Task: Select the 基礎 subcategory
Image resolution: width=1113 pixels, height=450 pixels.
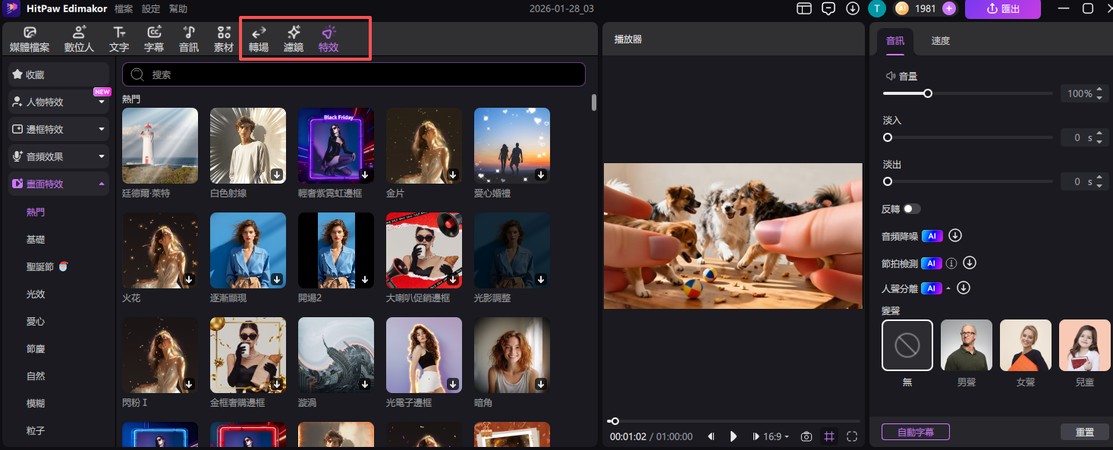Action: pyautogui.click(x=35, y=239)
